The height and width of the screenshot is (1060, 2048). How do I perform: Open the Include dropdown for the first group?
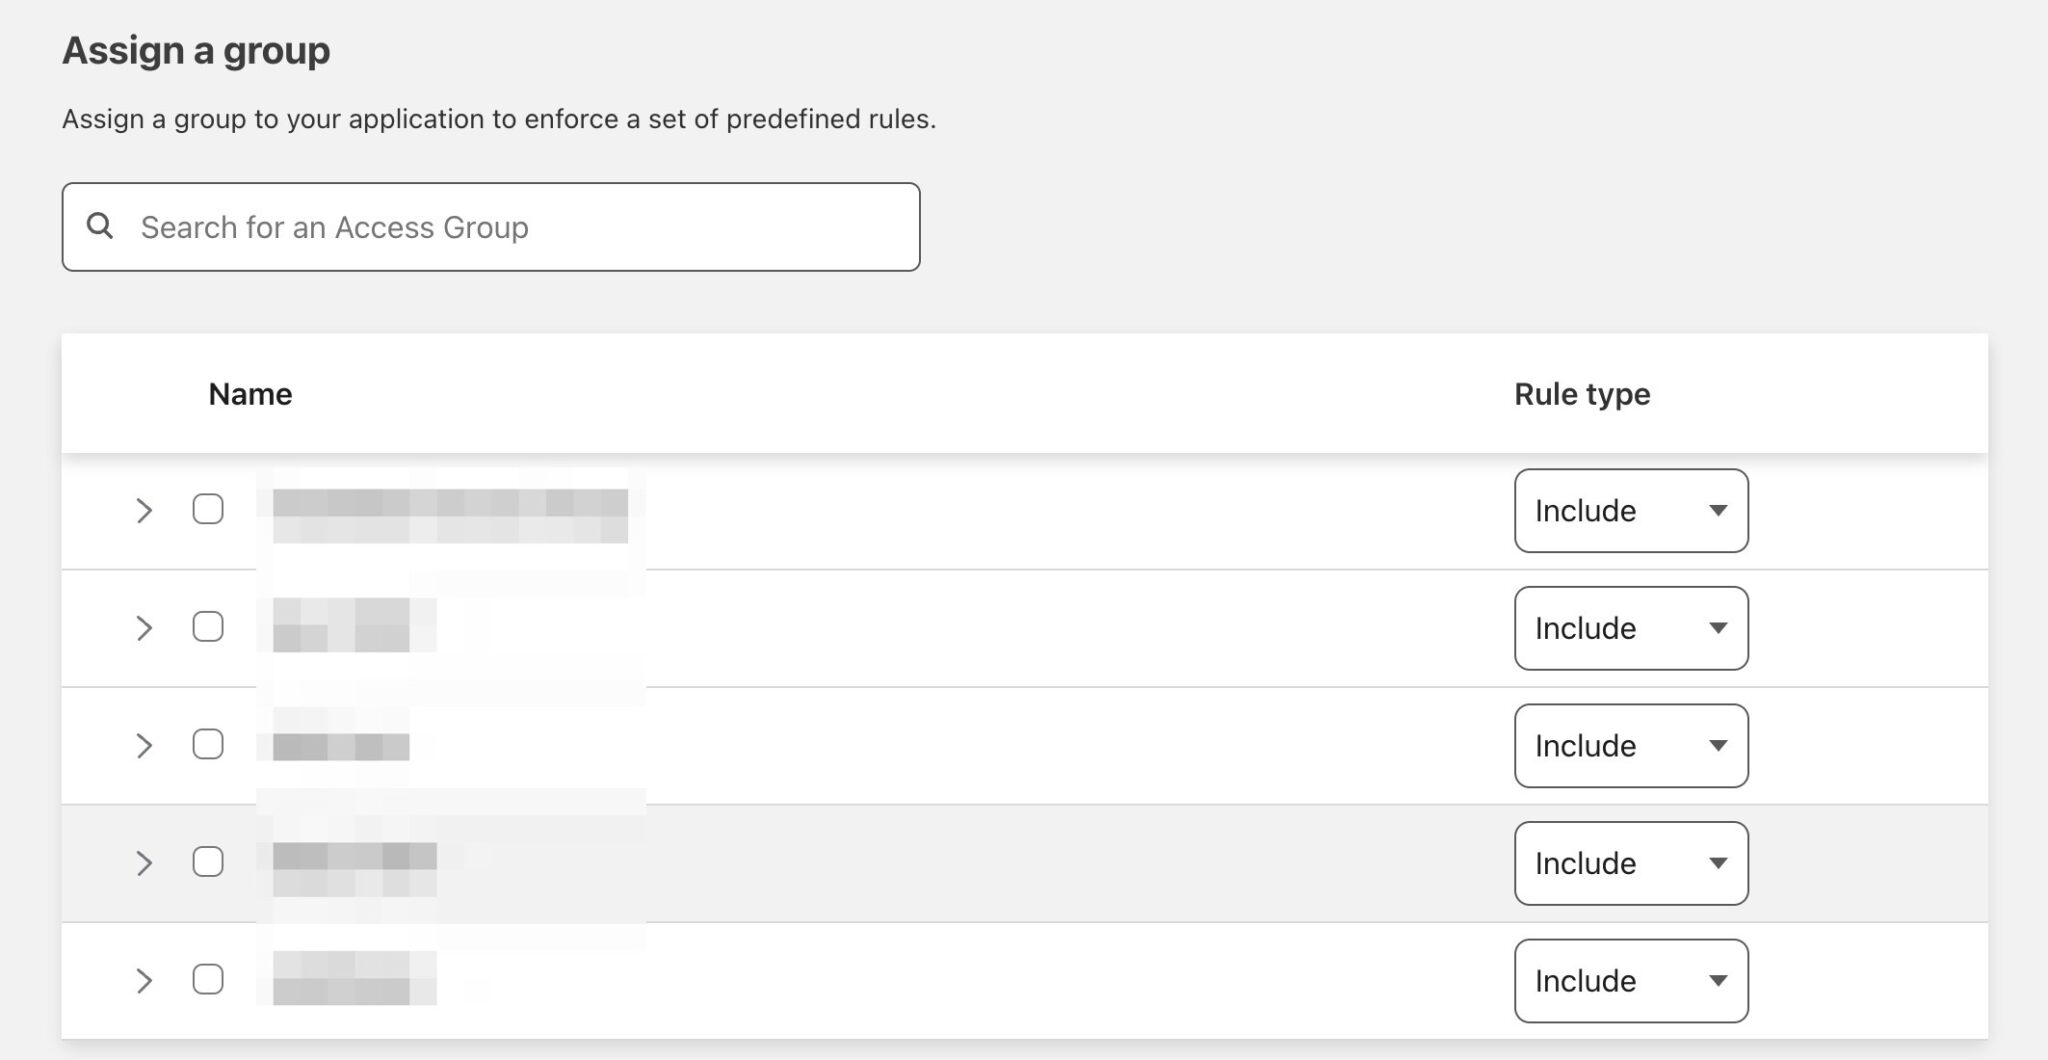click(x=1631, y=511)
